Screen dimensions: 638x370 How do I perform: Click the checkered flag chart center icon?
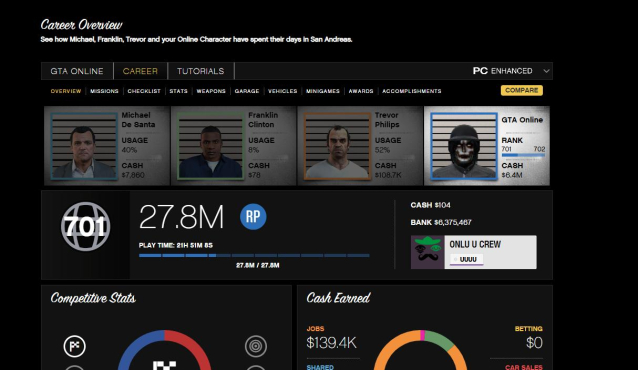coord(164,365)
